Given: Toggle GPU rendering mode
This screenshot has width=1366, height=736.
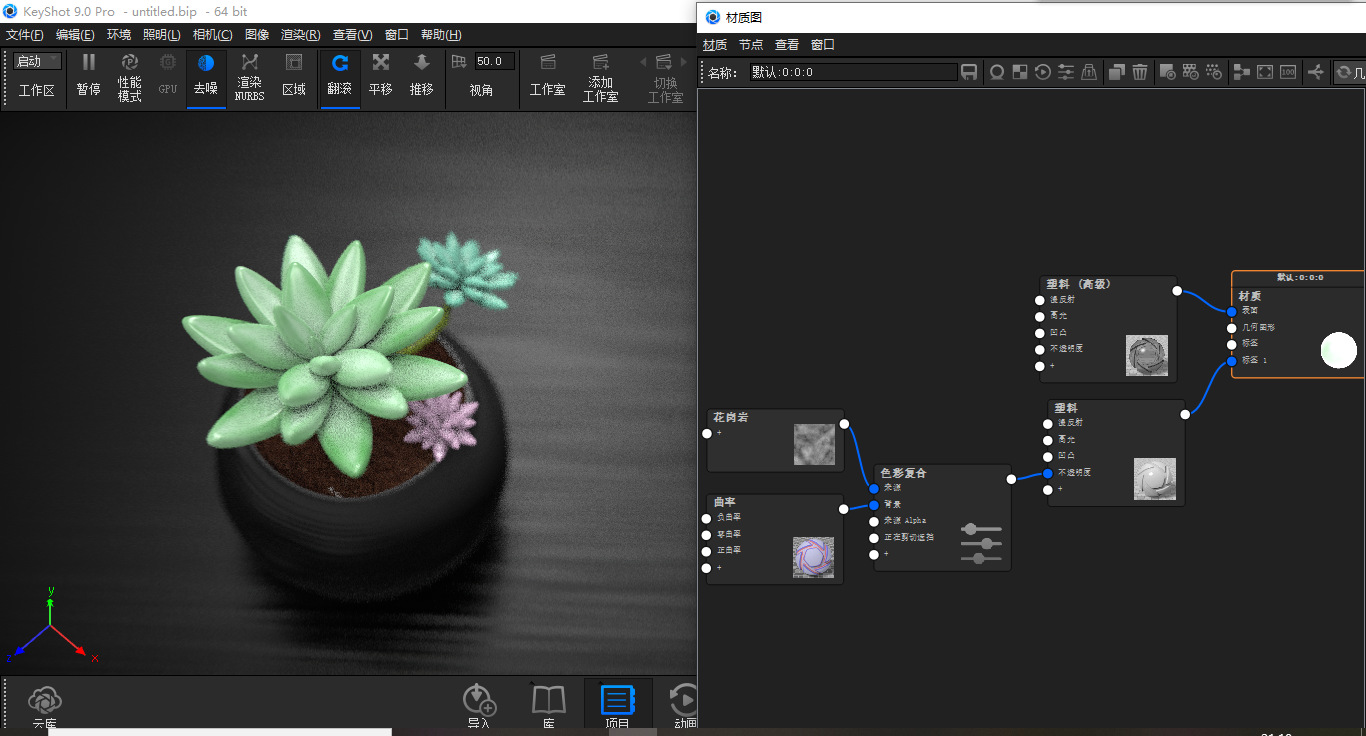Looking at the screenshot, I should (167, 75).
